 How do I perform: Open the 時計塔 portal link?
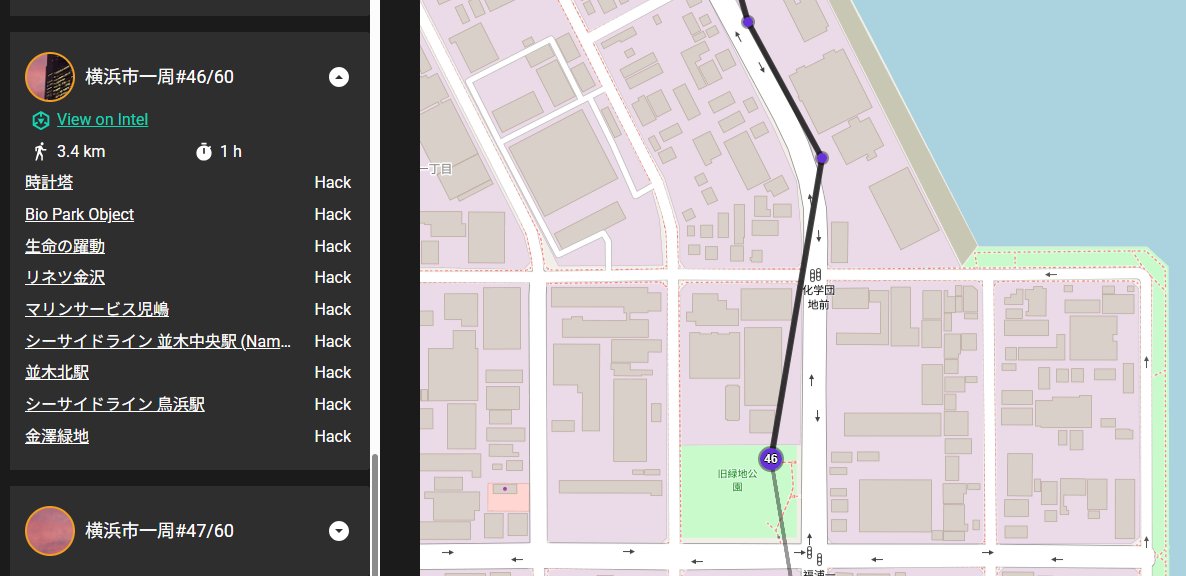[48, 182]
